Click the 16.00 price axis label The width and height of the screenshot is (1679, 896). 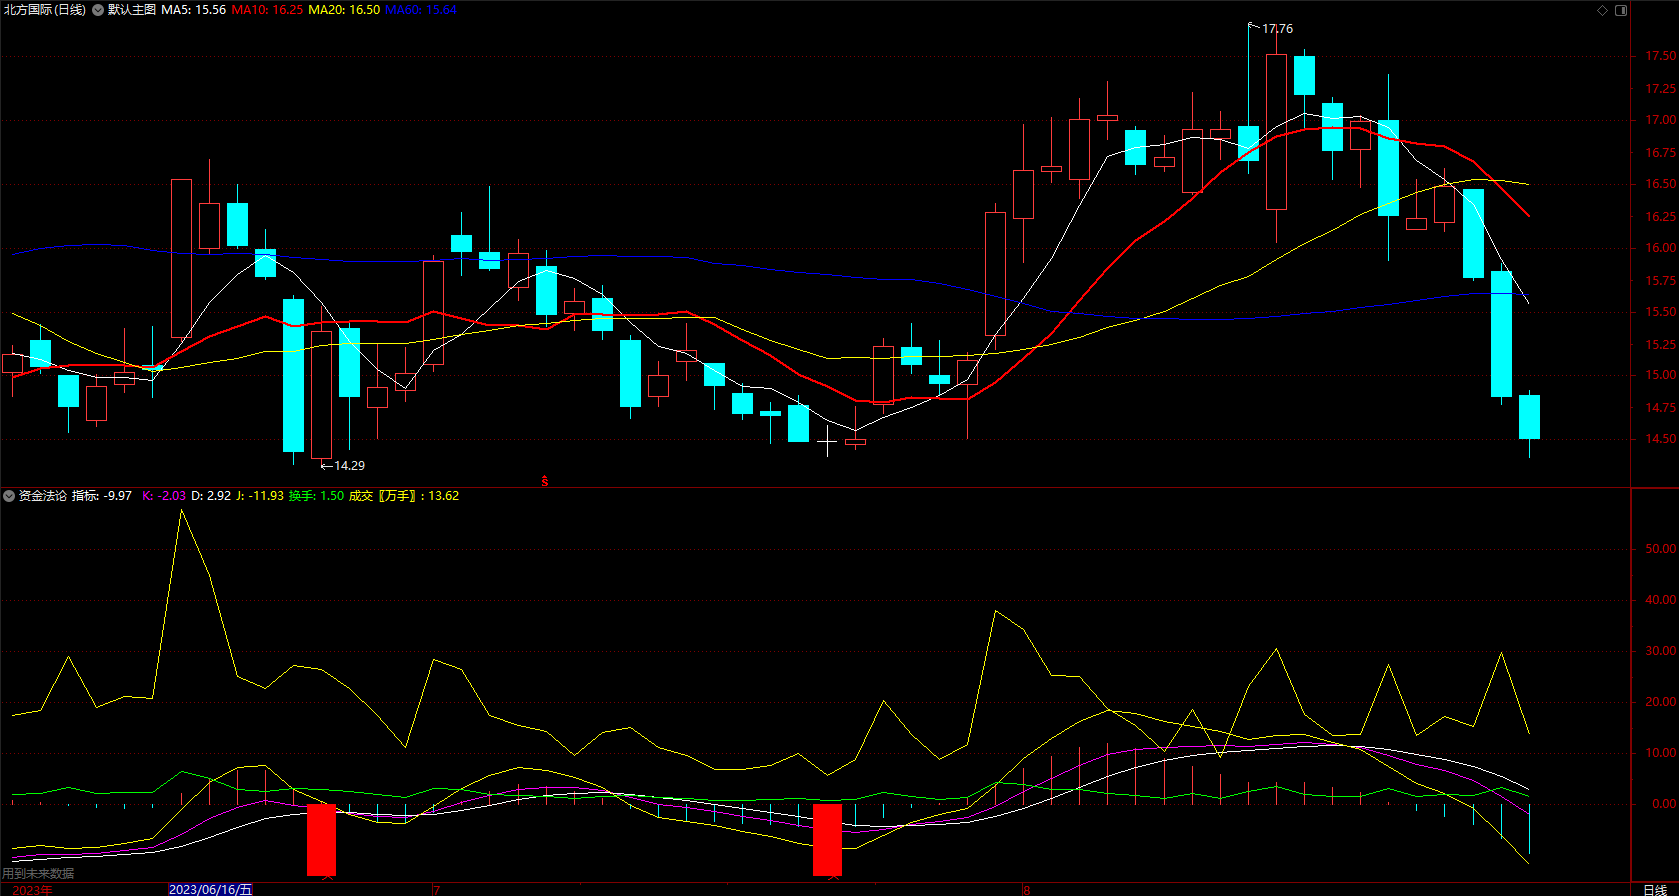coord(1661,248)
